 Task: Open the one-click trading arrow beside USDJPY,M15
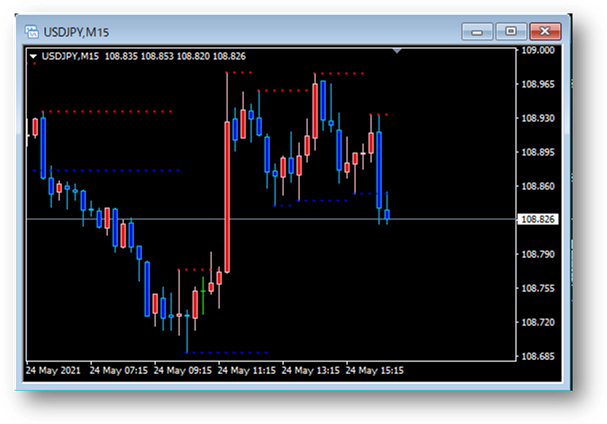[x=33, y=57]
